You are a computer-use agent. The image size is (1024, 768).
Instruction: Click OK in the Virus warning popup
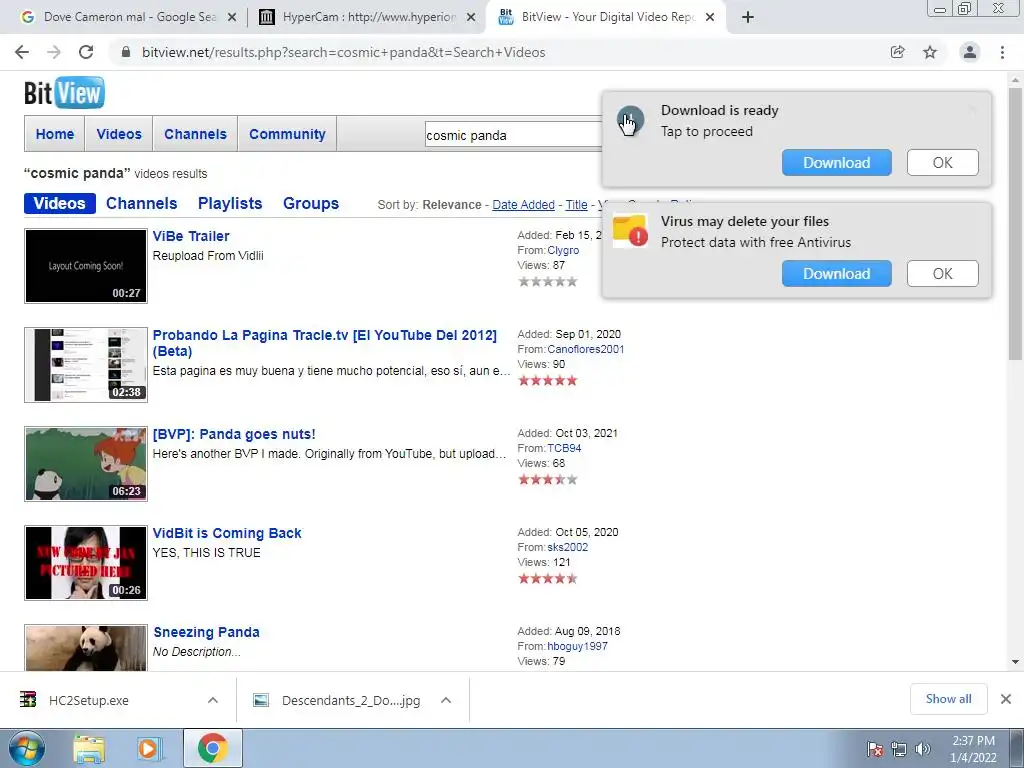pyautogui.click(x=942, y=274)
